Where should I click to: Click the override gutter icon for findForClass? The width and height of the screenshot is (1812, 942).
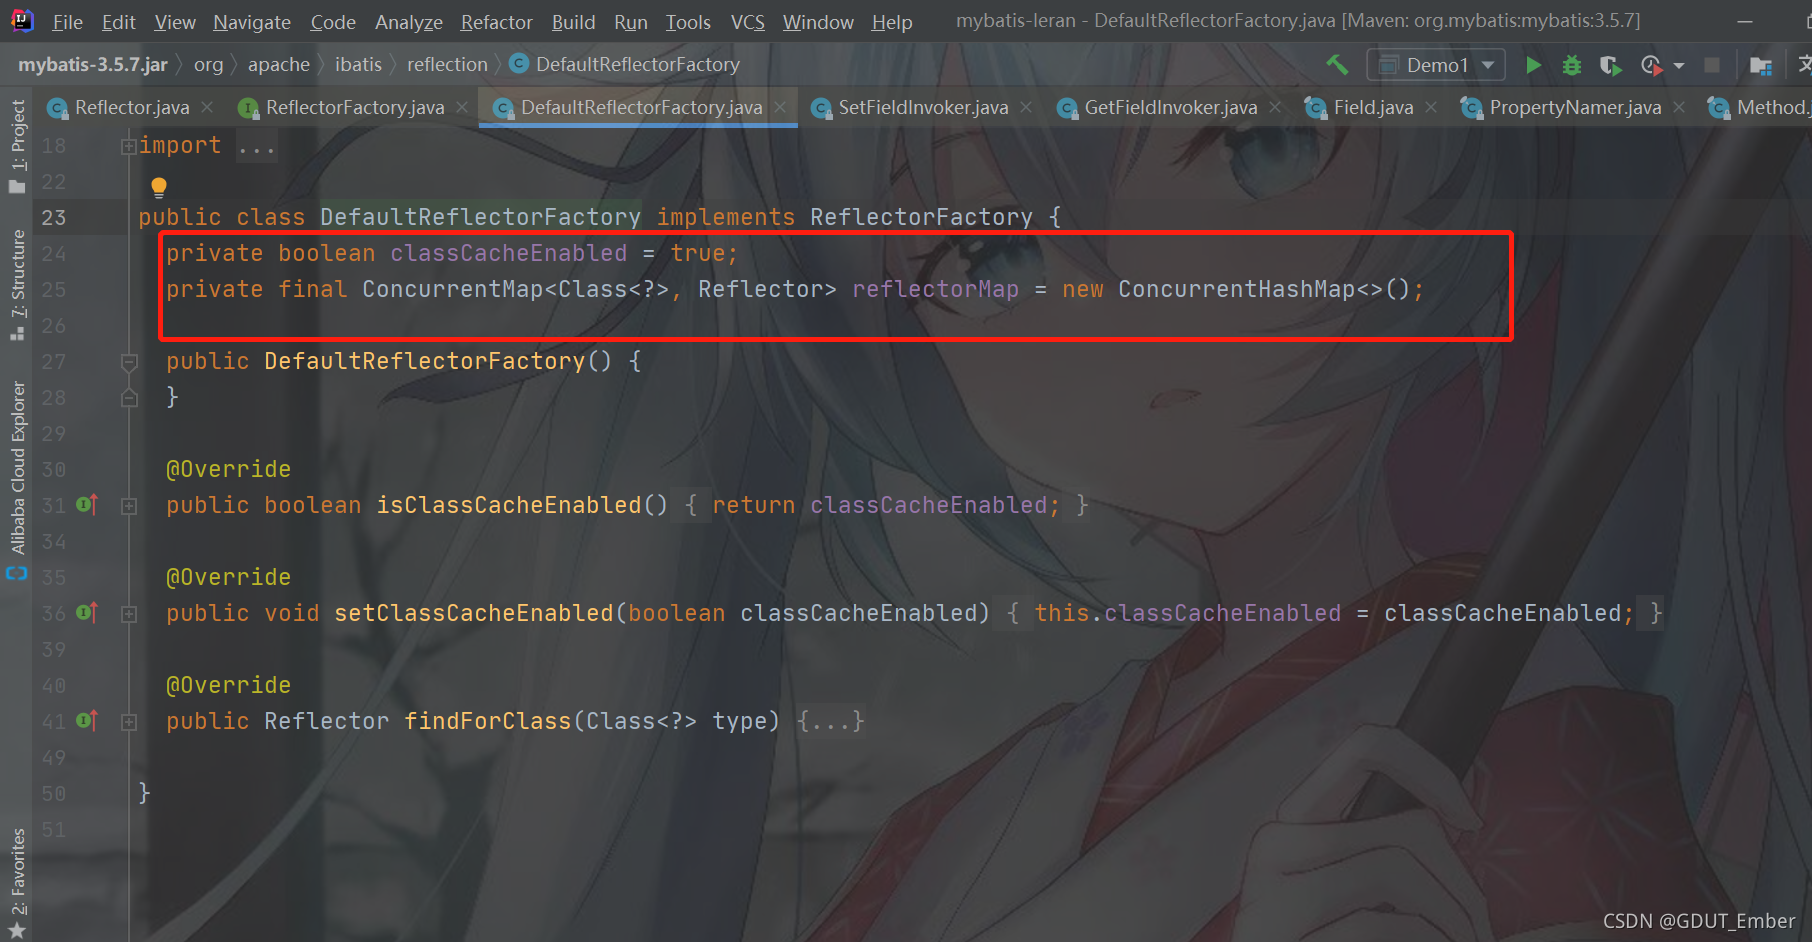tap(87, 720)
